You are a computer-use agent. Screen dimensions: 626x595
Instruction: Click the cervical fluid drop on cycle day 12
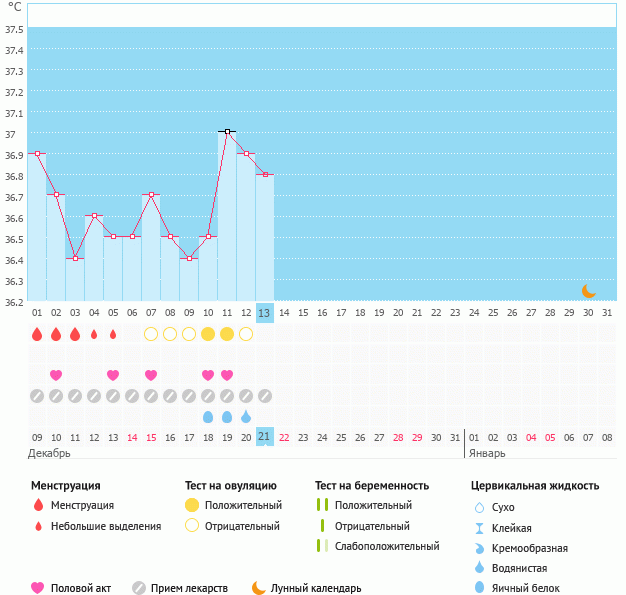click(x=246, y=416)
